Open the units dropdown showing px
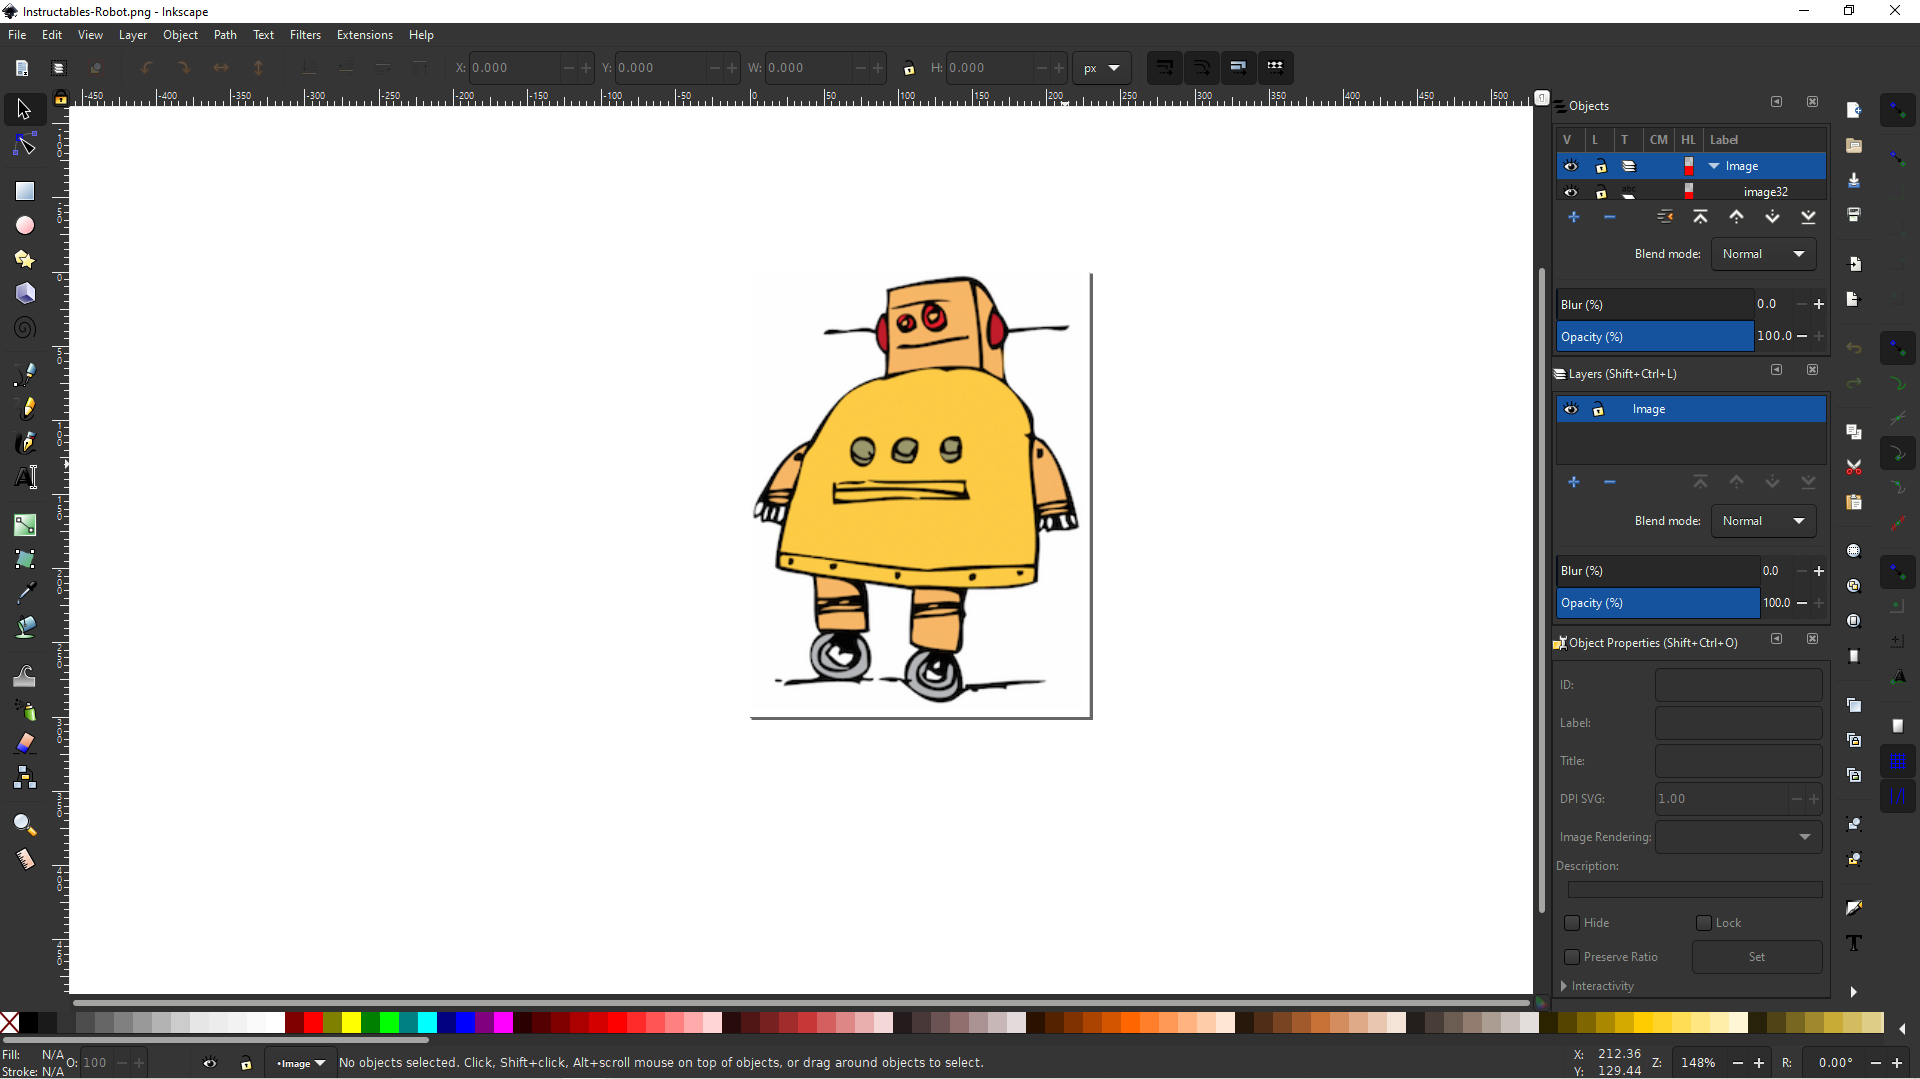The width and height of the screenshot is (1920, 1079). pyautogui.click(x=1102, y=68)
